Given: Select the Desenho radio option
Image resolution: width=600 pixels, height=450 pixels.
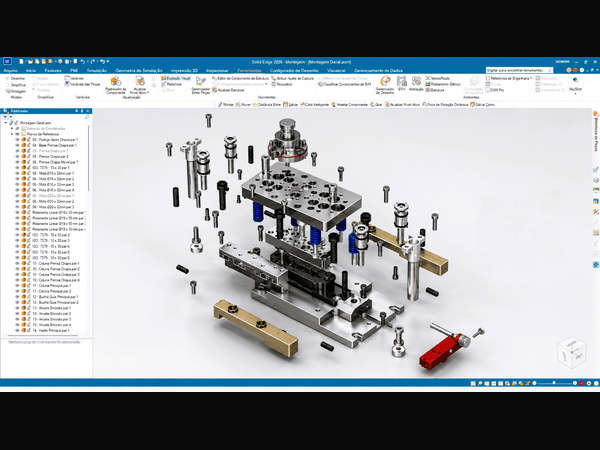Looking at the screenshot, I should pyautogui.click(x=15, y=78).
